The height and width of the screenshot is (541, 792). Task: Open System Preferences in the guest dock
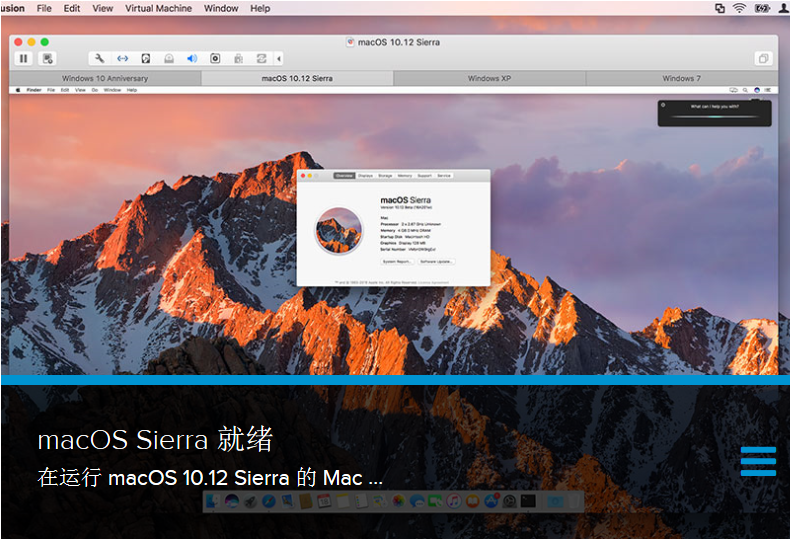[510, 501]
